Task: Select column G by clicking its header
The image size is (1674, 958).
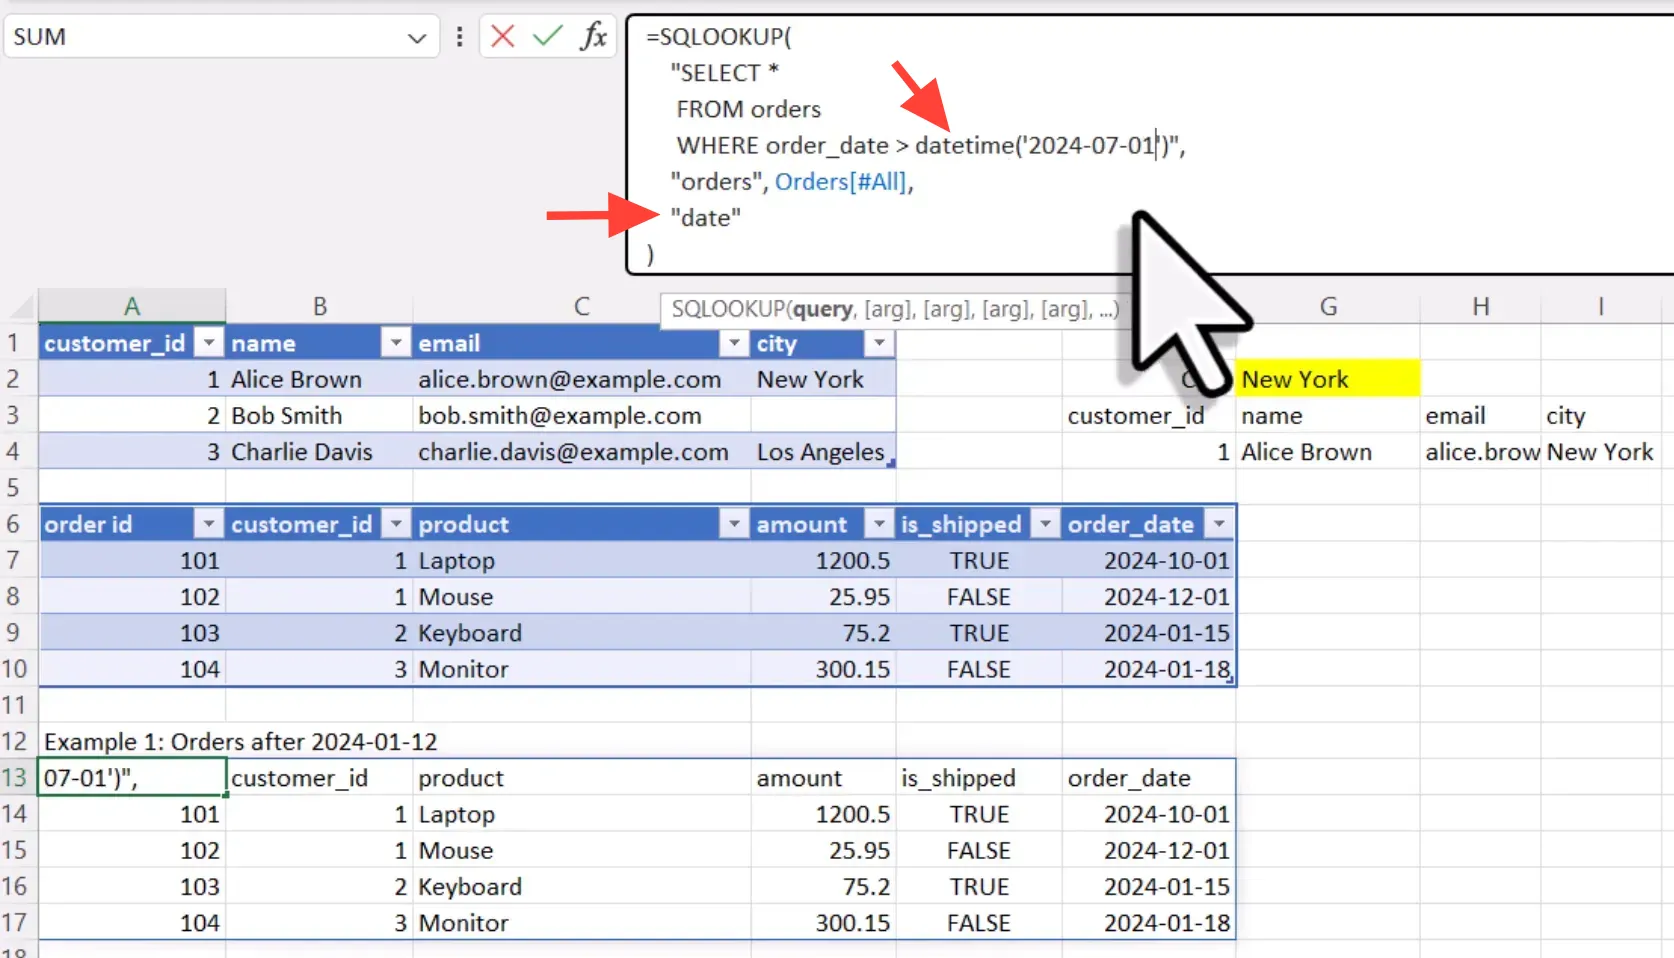Action: coord(1328,306)
